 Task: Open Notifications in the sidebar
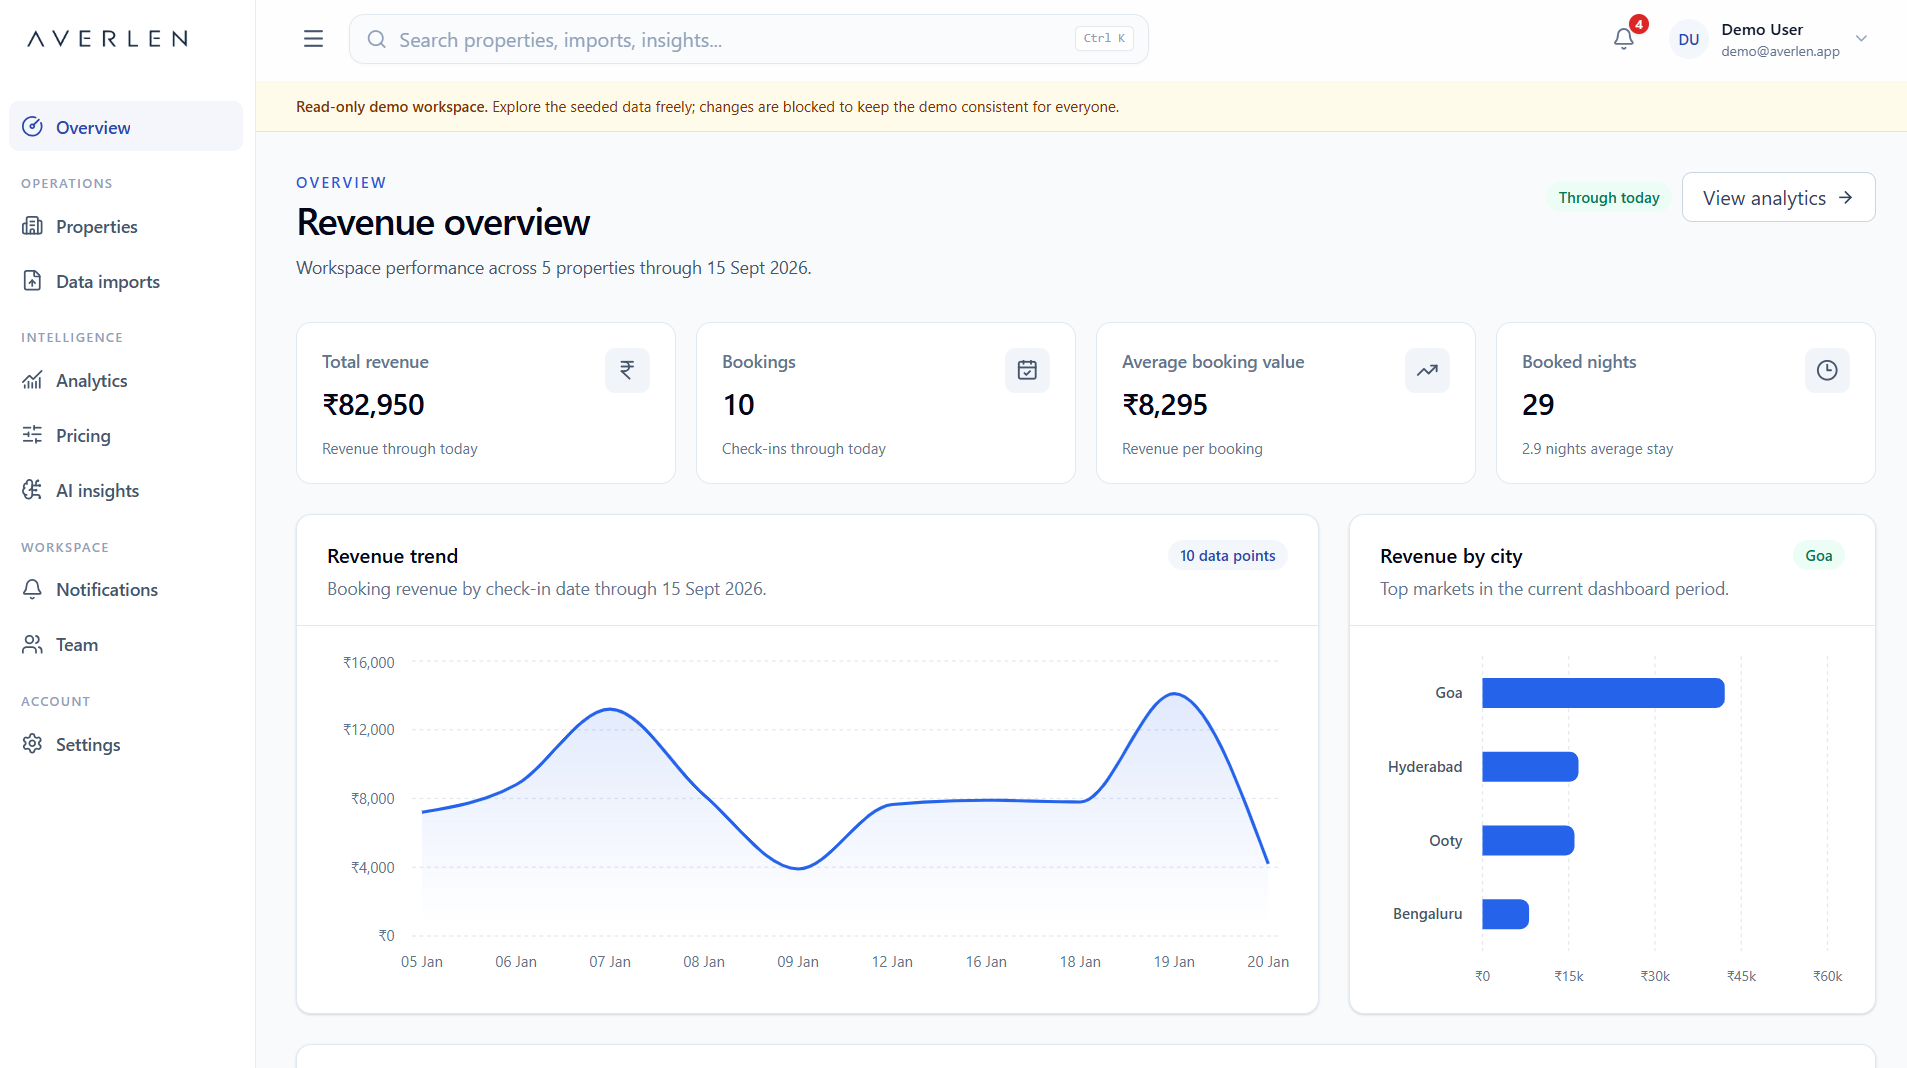pos(126,589)
